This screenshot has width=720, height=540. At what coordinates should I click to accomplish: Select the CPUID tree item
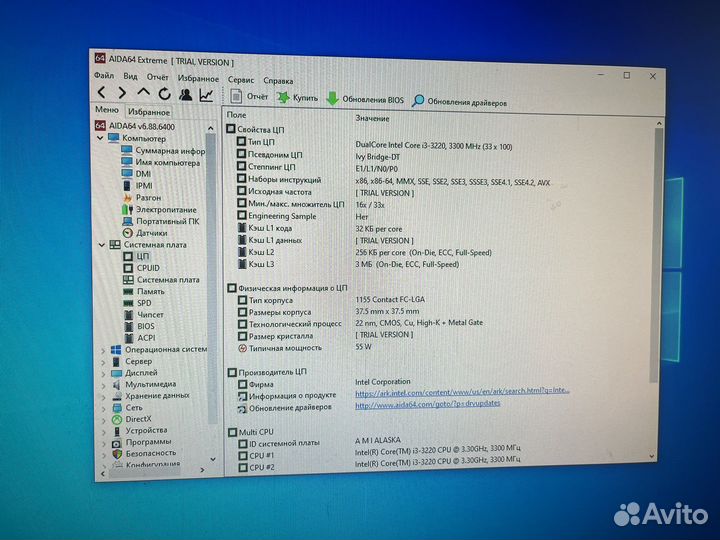[141, 268]
